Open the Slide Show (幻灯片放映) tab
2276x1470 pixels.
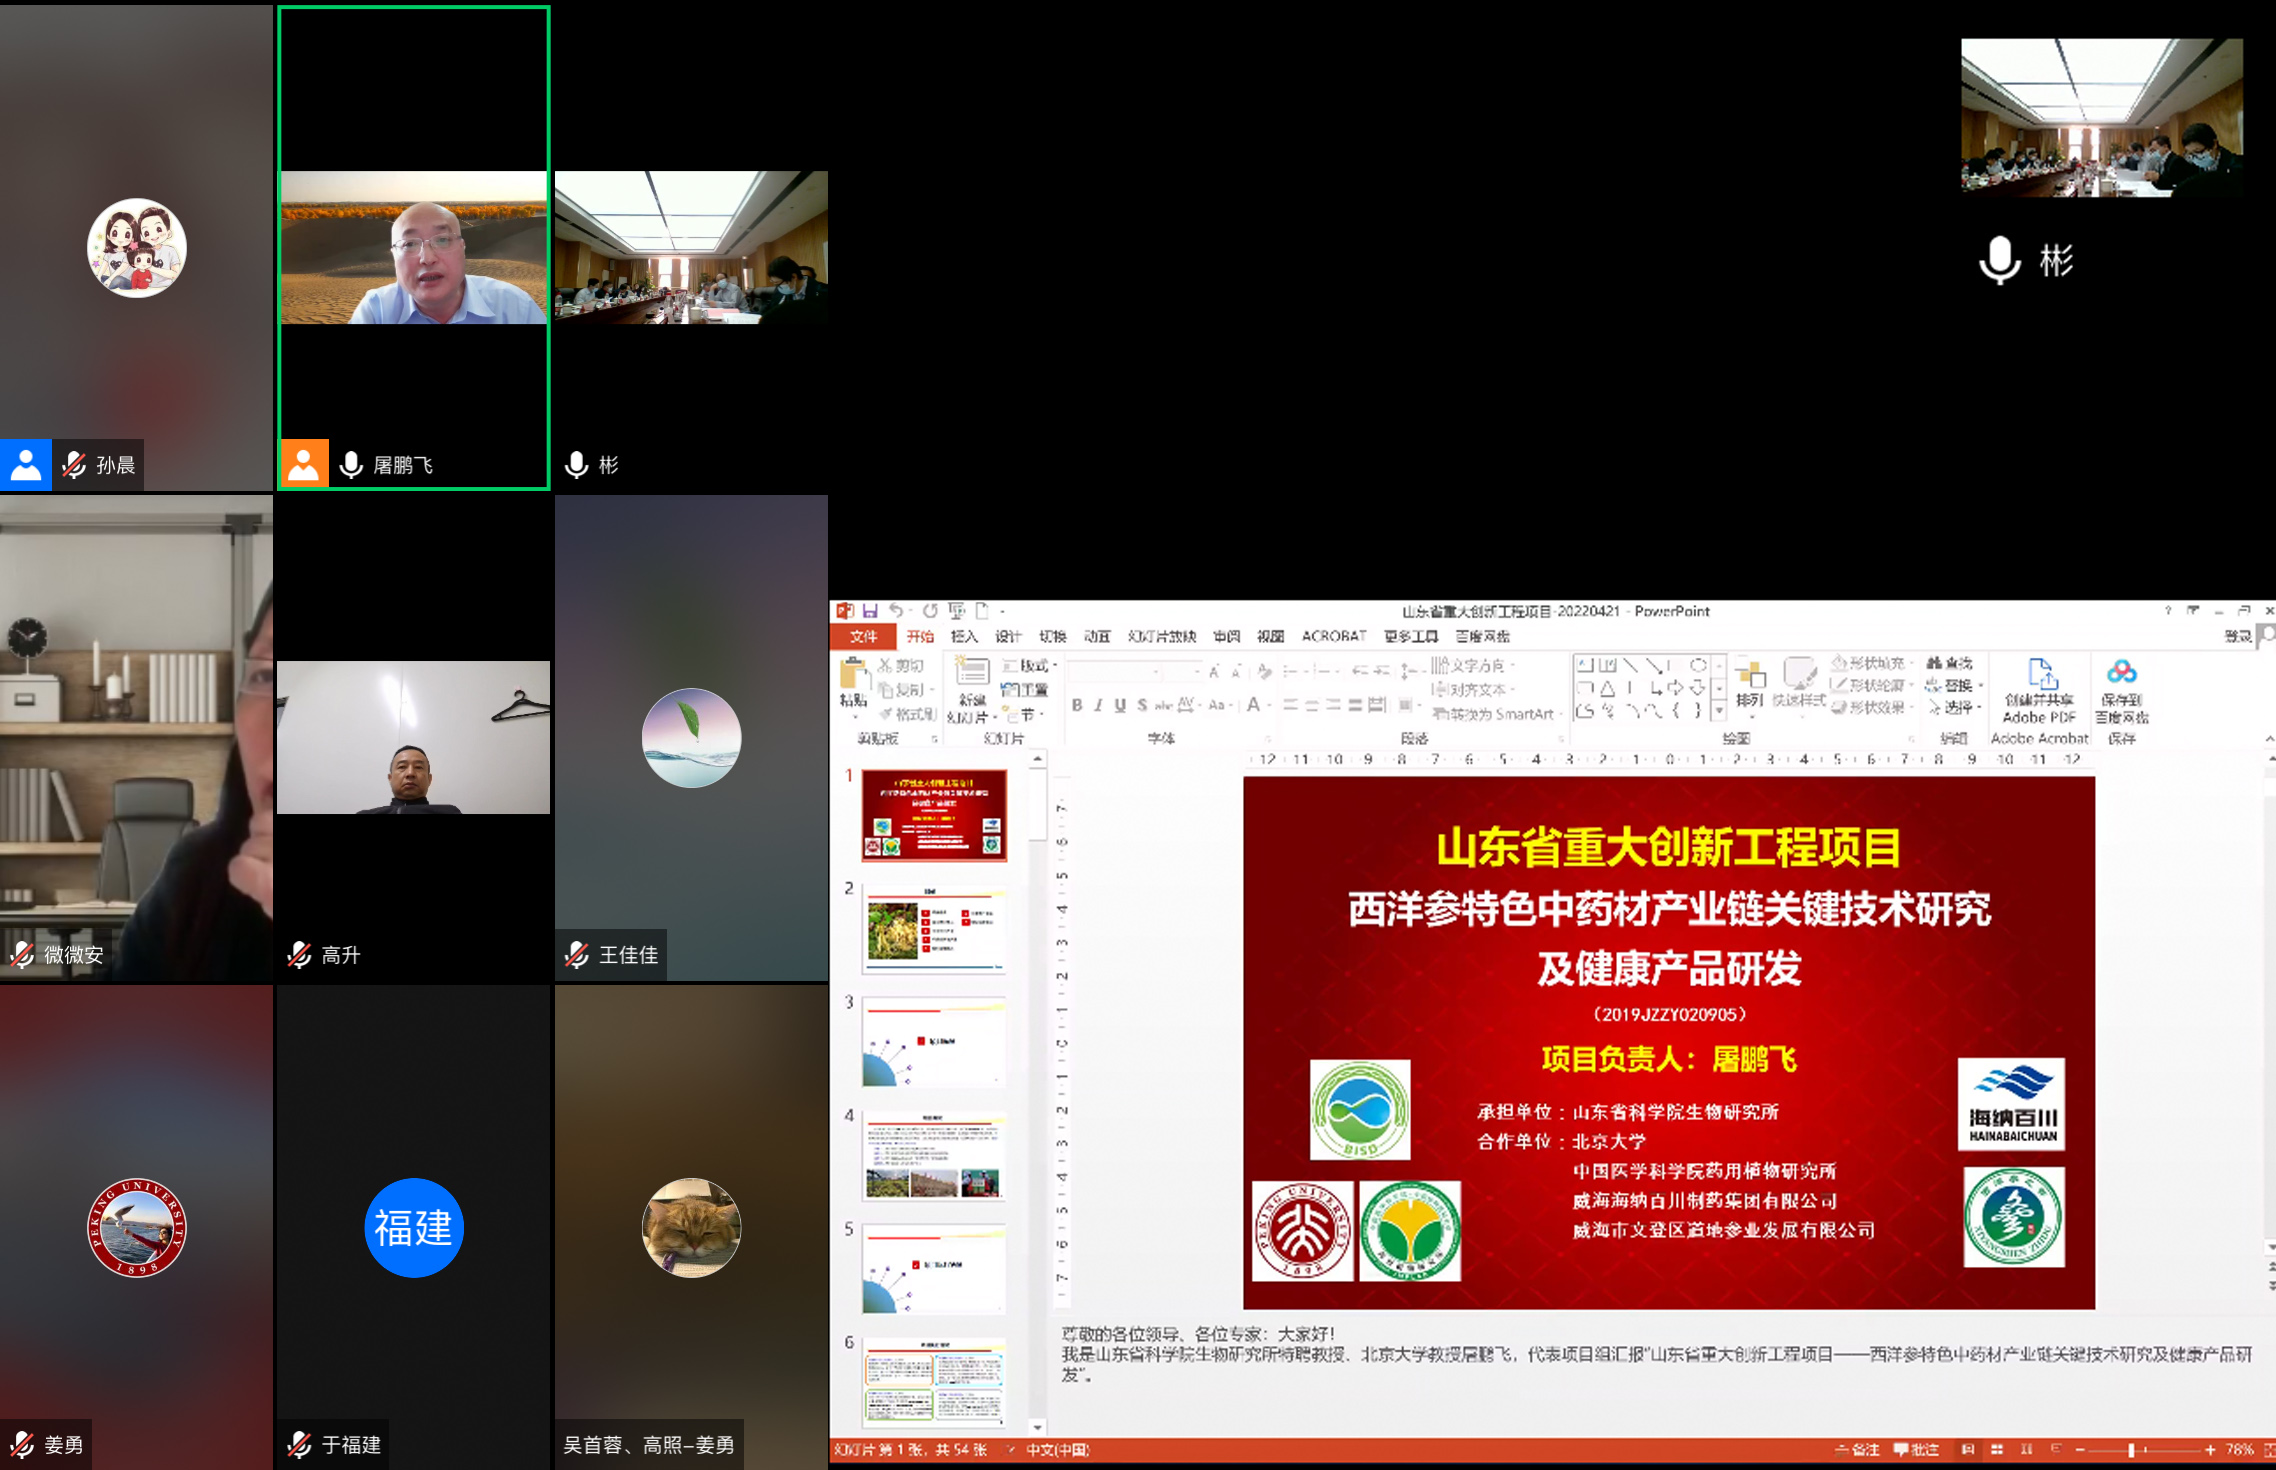pyautogui.click(x=1161, y=636)
